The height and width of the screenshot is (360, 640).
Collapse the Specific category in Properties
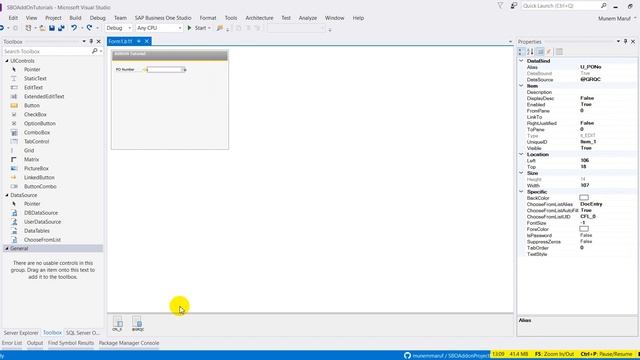[x=521, y=191]
